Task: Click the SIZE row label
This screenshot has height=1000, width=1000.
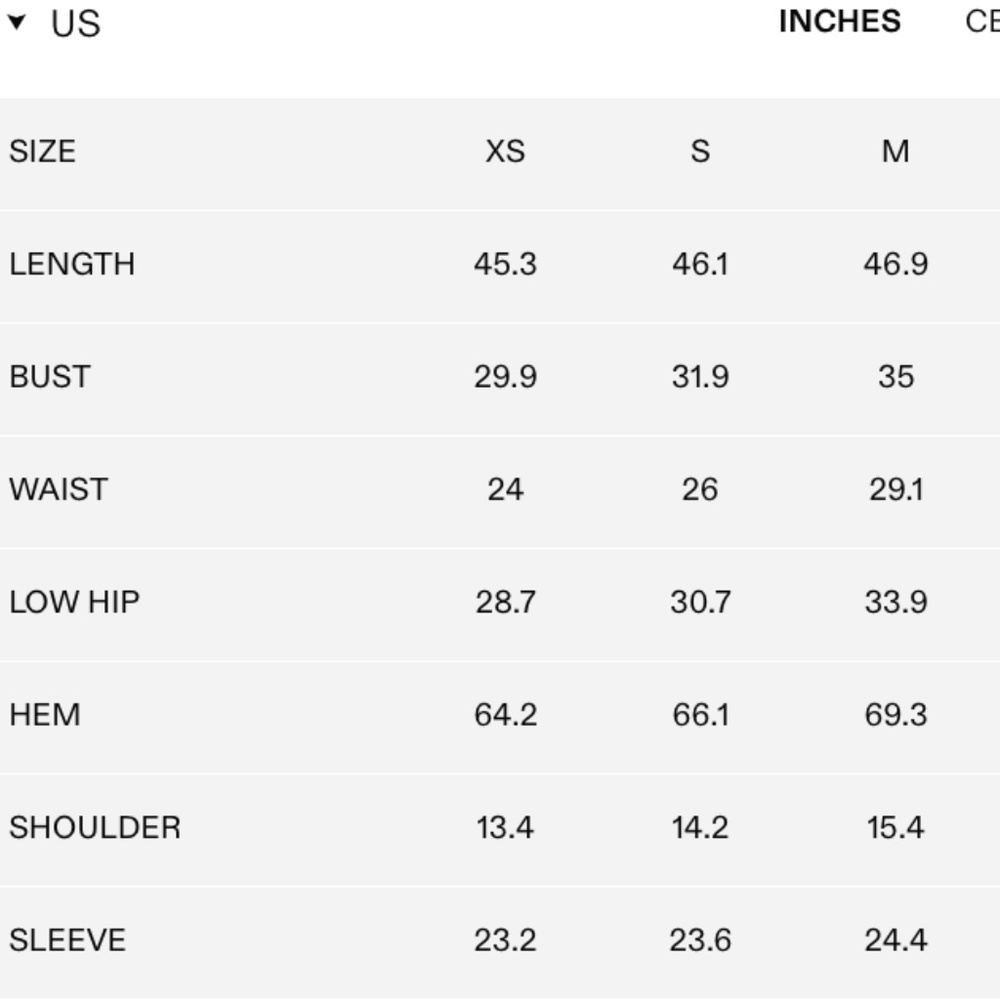Action: click(42, 152)
